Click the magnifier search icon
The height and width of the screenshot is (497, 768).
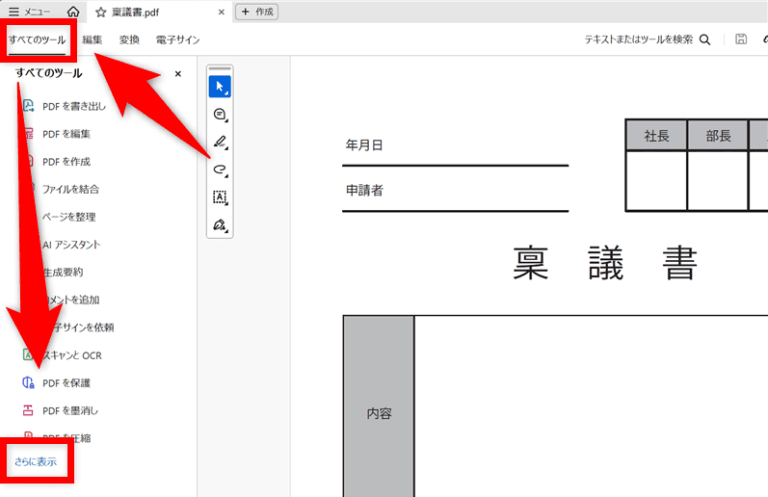coord(705,40)
